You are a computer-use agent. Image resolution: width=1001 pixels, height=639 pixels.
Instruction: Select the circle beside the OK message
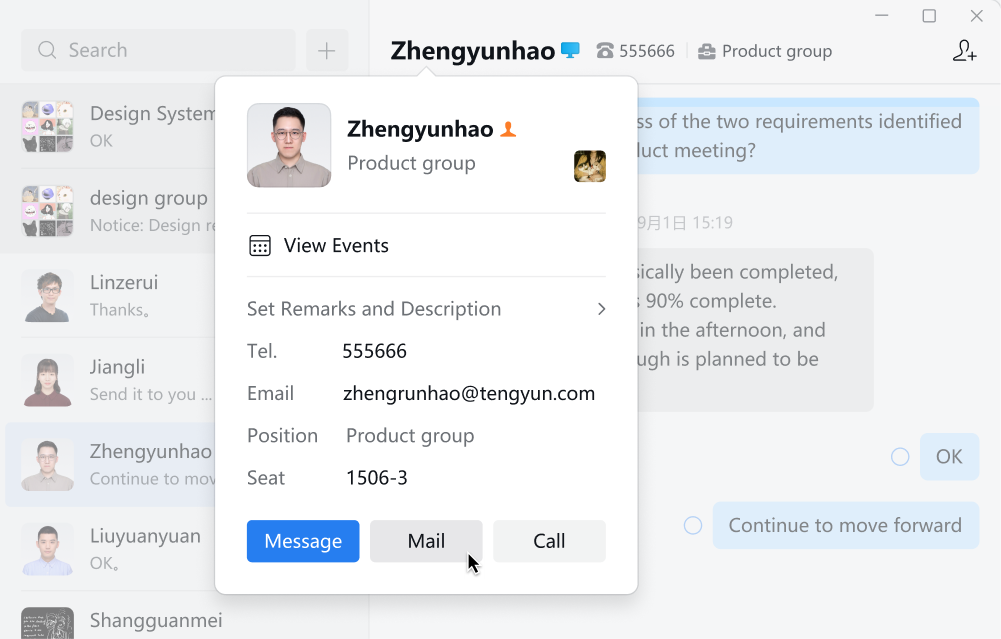900,456
